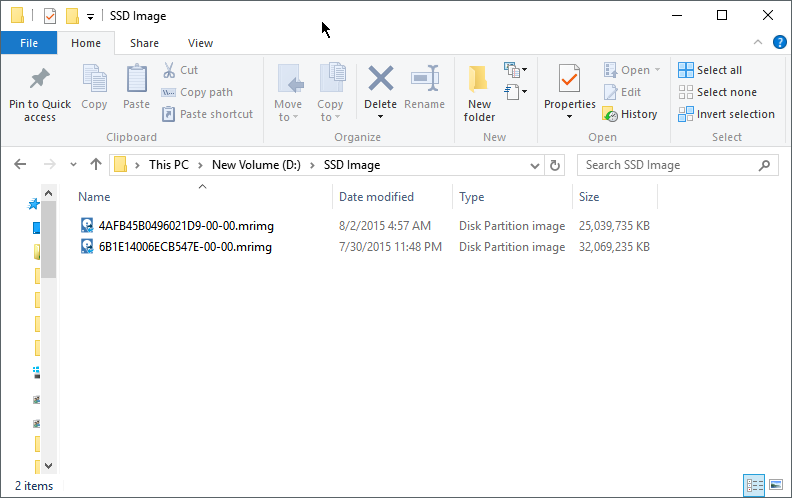Screen dimensions: 792x498
Task: Click the Pin to Quick access icon
Action: (x=40, y=80)
